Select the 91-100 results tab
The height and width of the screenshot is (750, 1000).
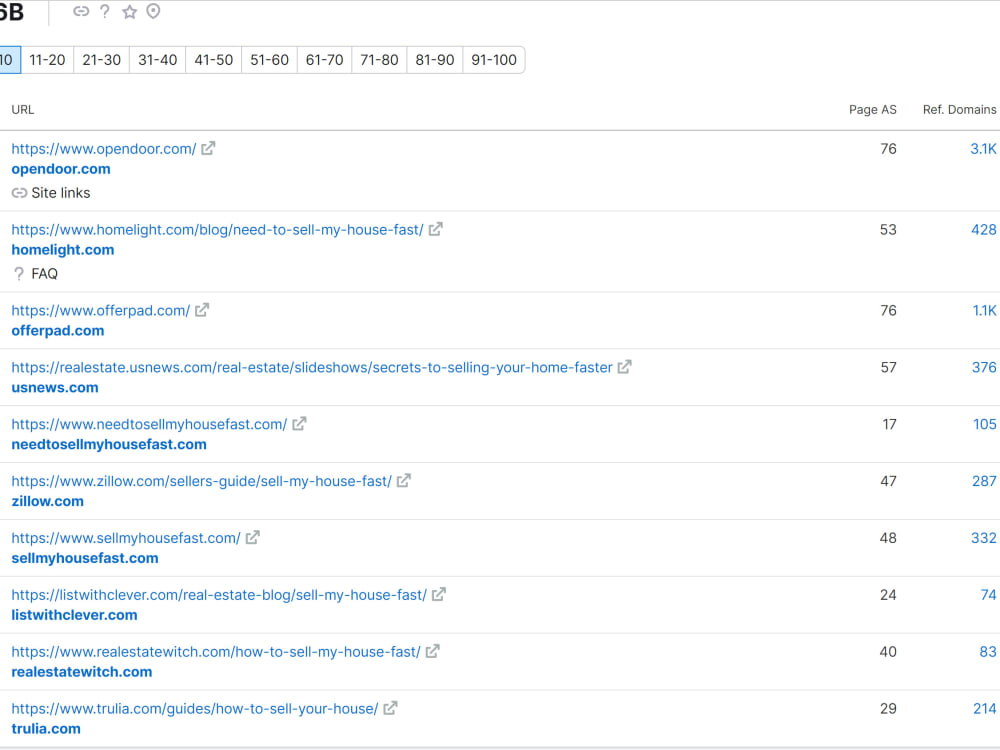(494, 60)
